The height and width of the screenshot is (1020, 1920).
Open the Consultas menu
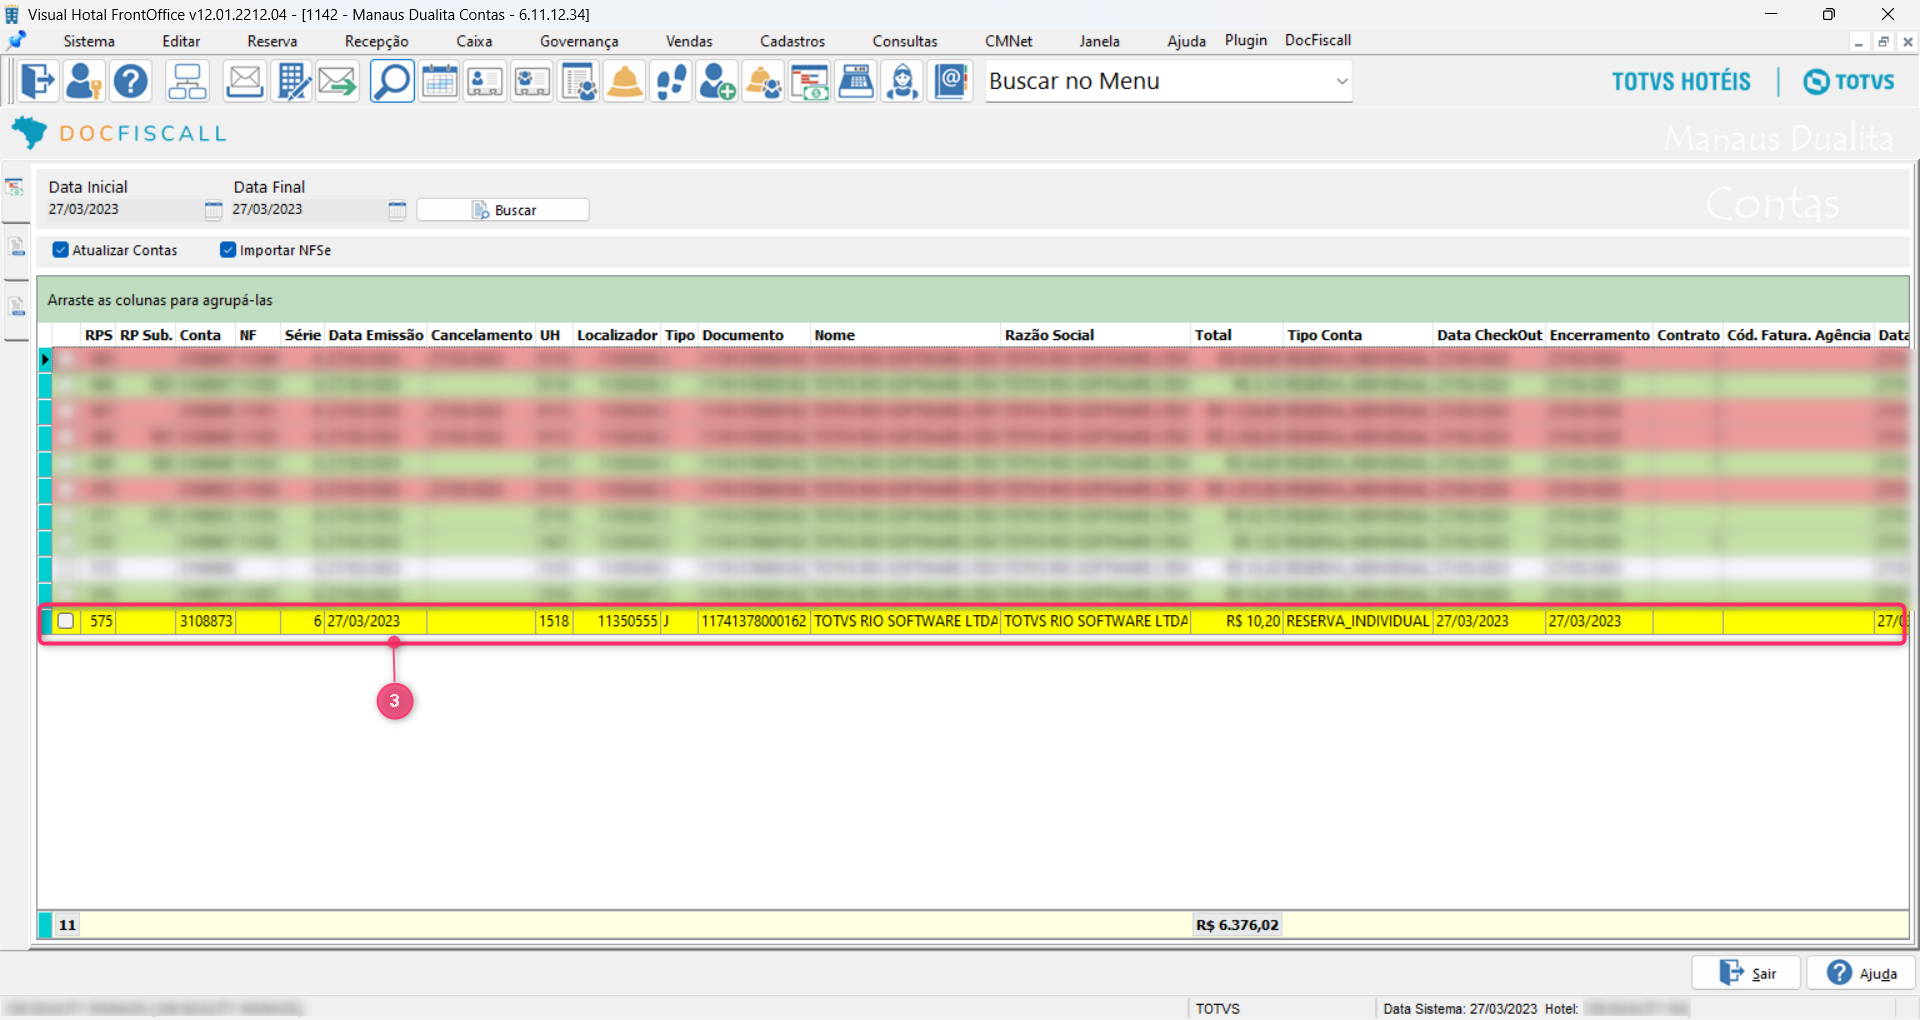[x=905, y=41]
